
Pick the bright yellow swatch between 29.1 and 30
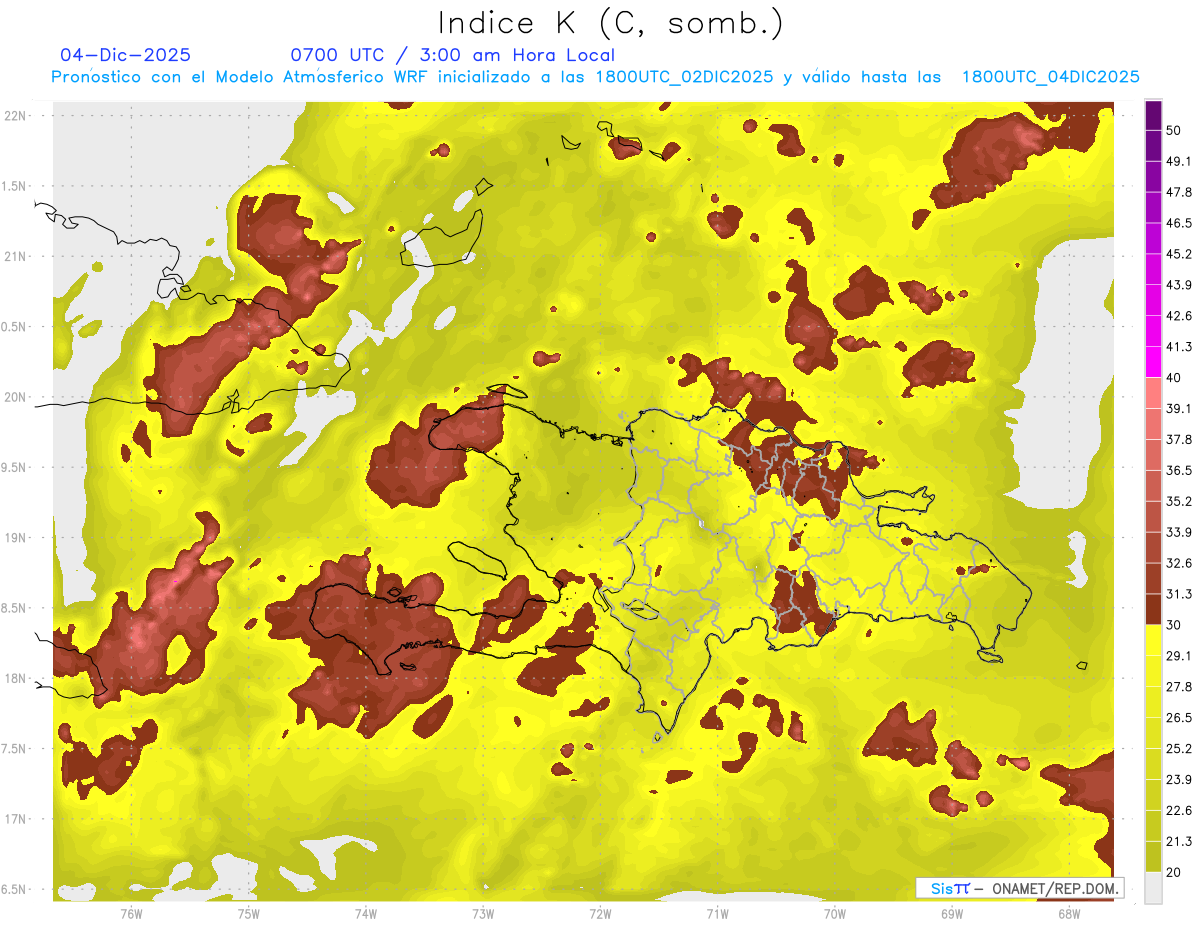pos(1153,640)
